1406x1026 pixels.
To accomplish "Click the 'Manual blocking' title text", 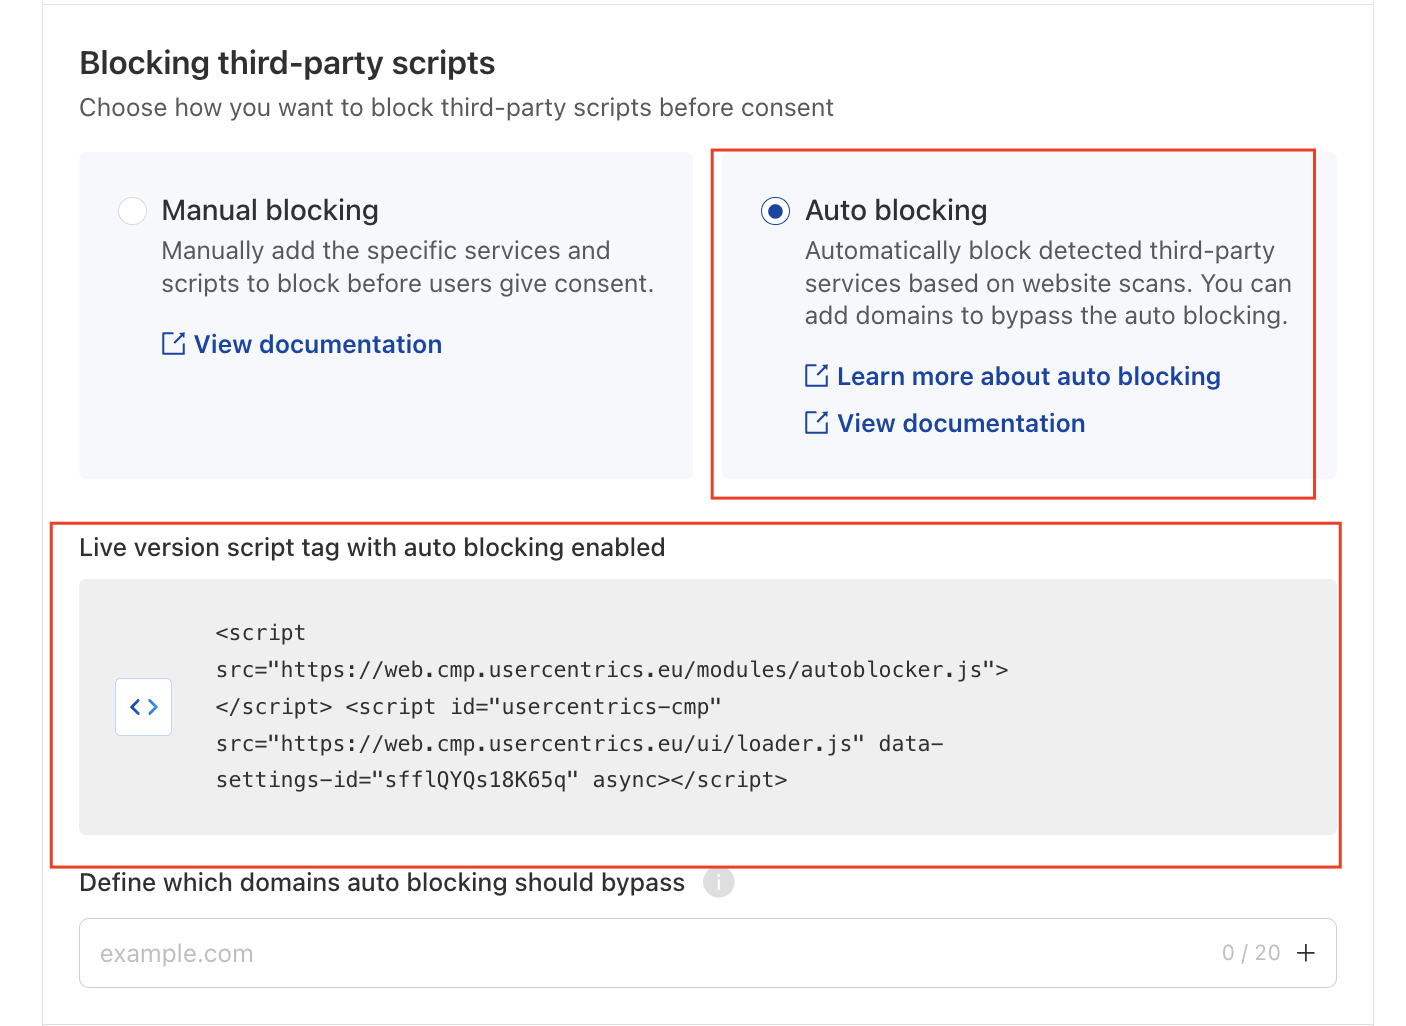I will click(270, 210).
